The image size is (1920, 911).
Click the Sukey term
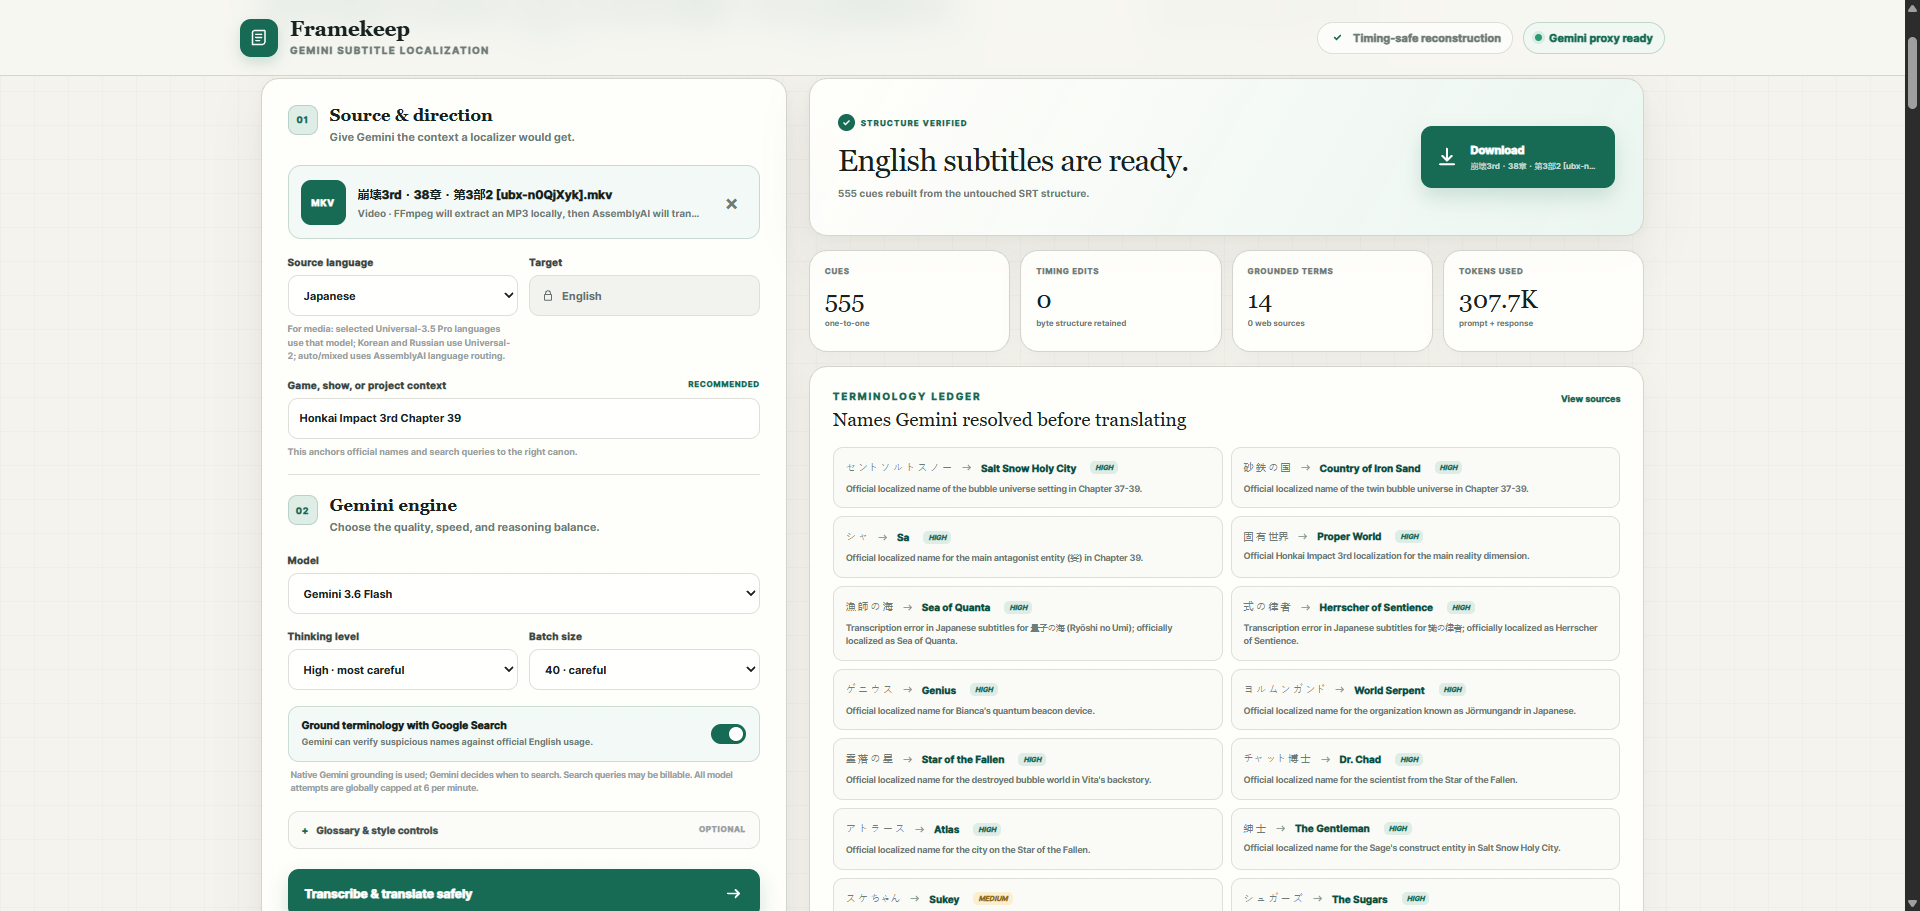944,899
